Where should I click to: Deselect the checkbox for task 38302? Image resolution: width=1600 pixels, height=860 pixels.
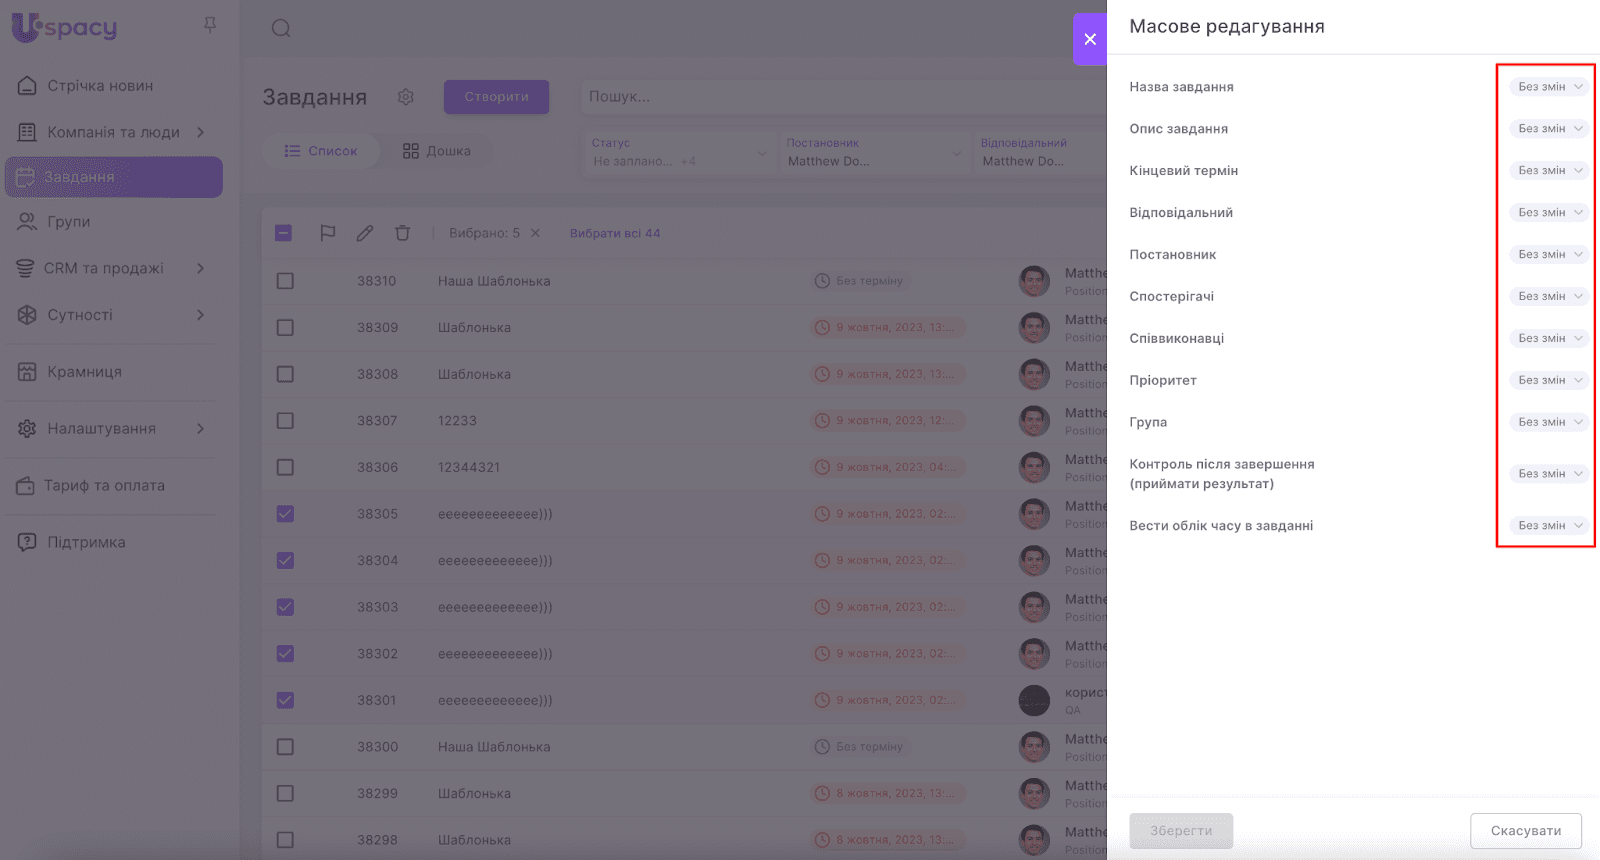pyautogui.click(x=285, y=654)
